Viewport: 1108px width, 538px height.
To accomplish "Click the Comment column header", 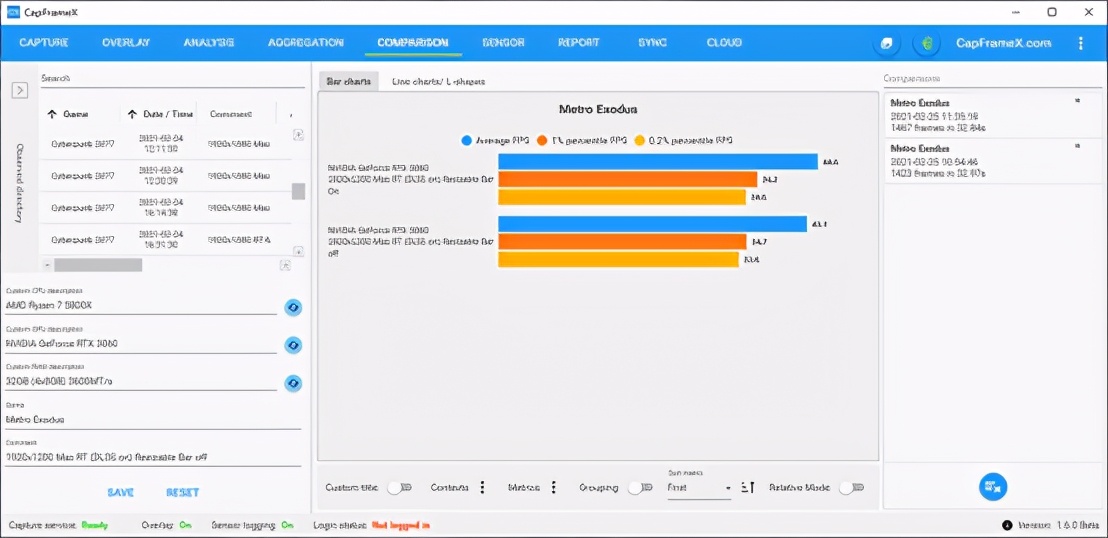I will (231, 115).
